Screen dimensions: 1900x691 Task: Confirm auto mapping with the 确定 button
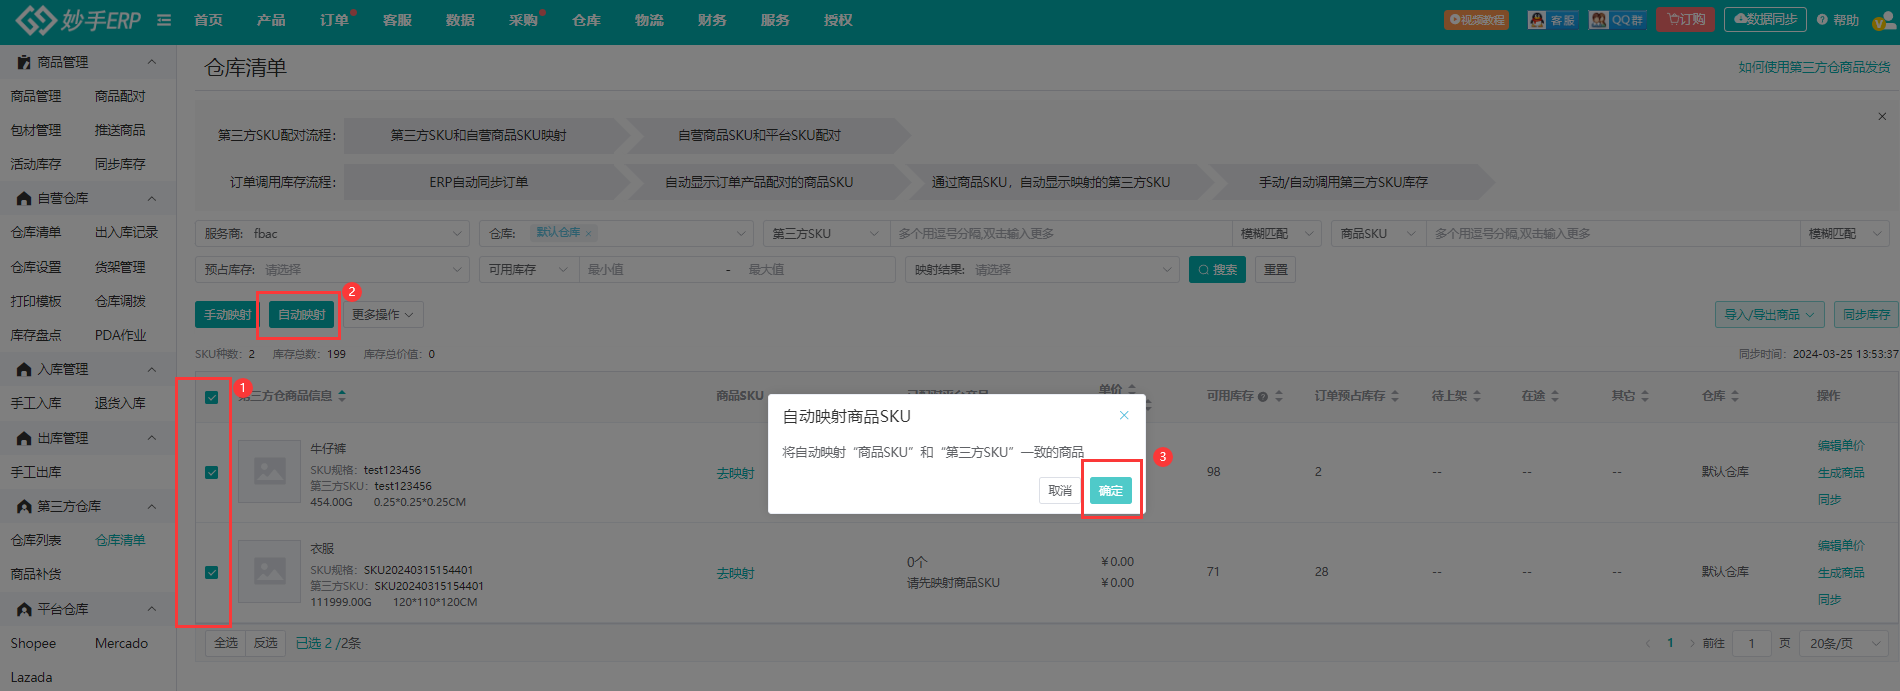tap(1111, 490)
